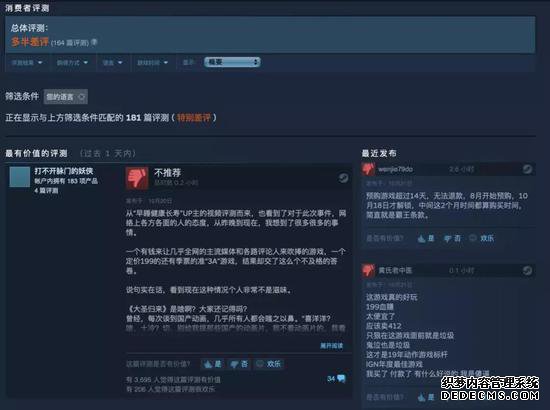Click the help icon beside the 194 篇评测 count
The width and height of the screenshot is (550, 410).
click(94, 42)
